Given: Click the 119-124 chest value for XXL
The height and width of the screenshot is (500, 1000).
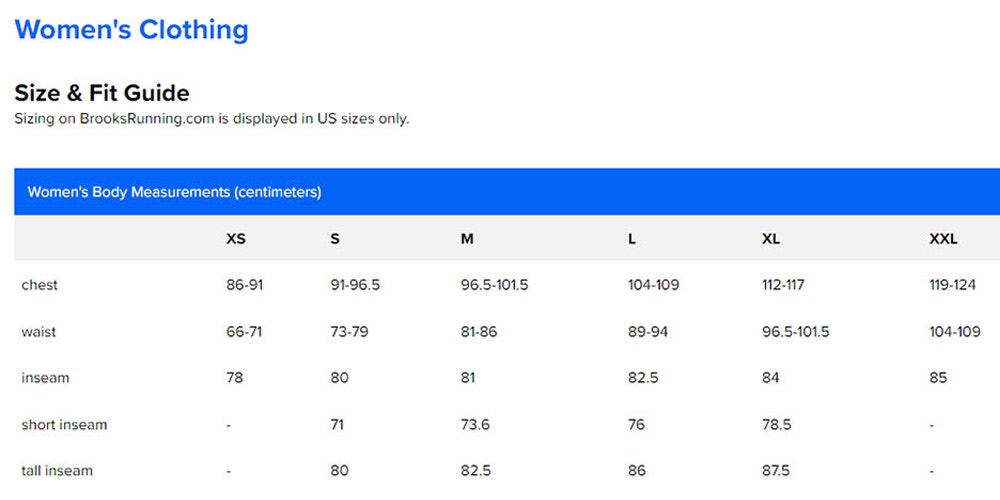Looking at the screenshot, I should (953, 285).
